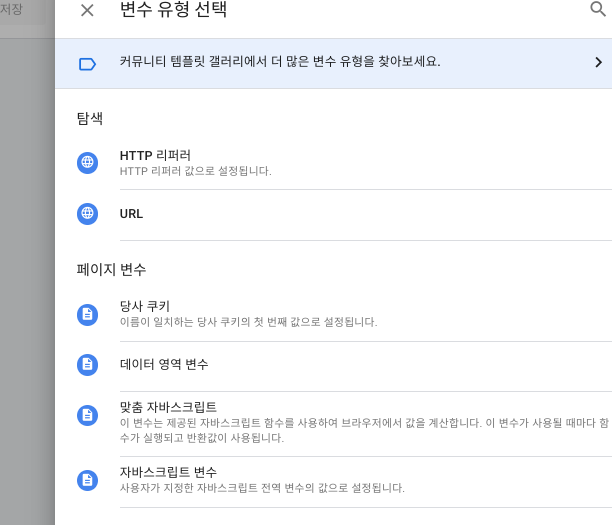The image size is (612, 525).
Task: Click the 탐색 section heading
Action: click(90, 119)
